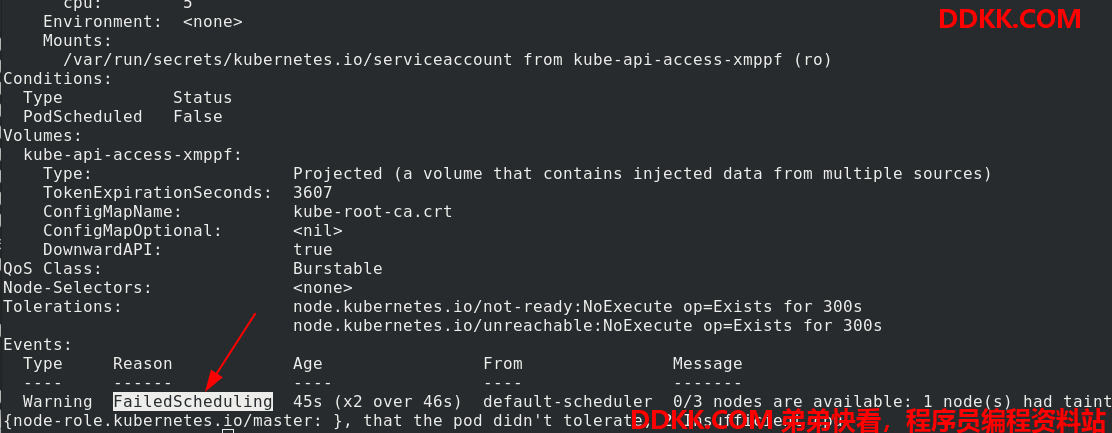Click the DDKK.COM watermark at top right
Screen dimensions: 1112x433
click(x=1009, y=19)
